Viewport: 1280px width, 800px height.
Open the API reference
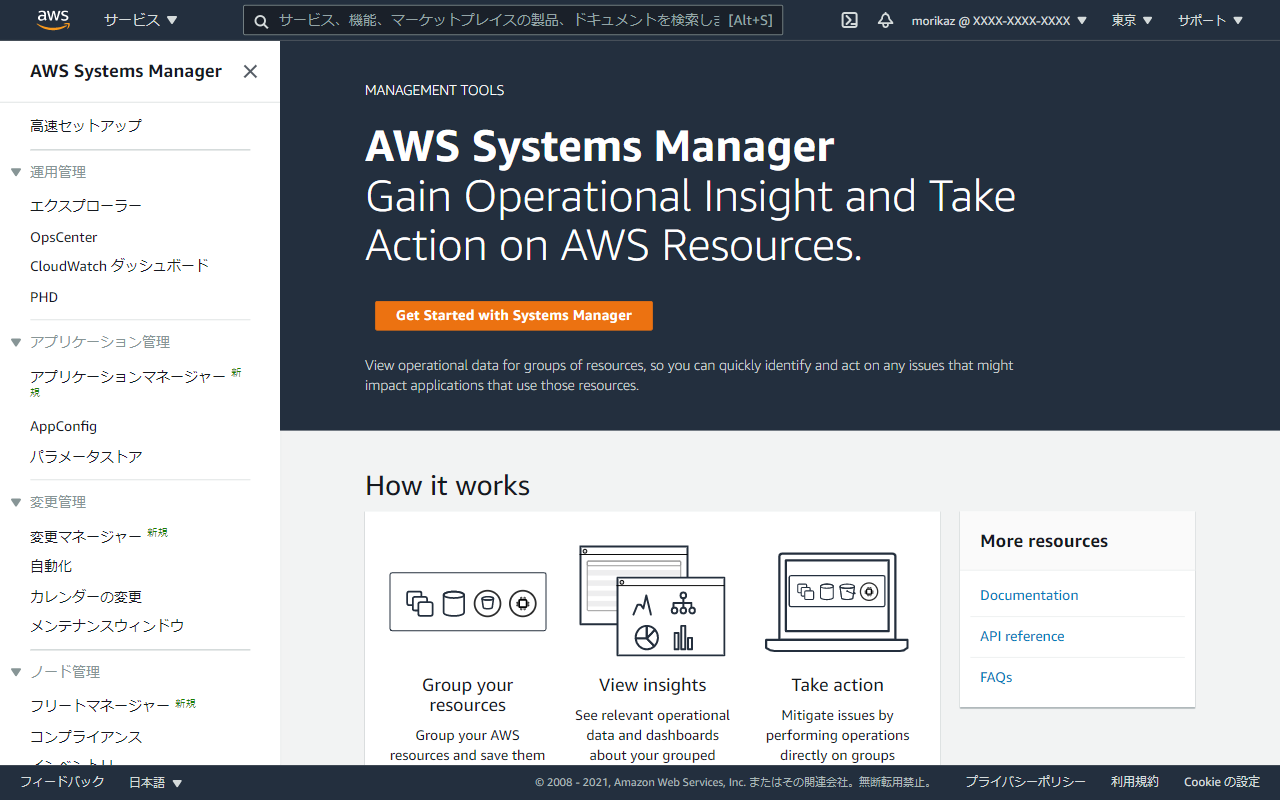pos(1022,636)
